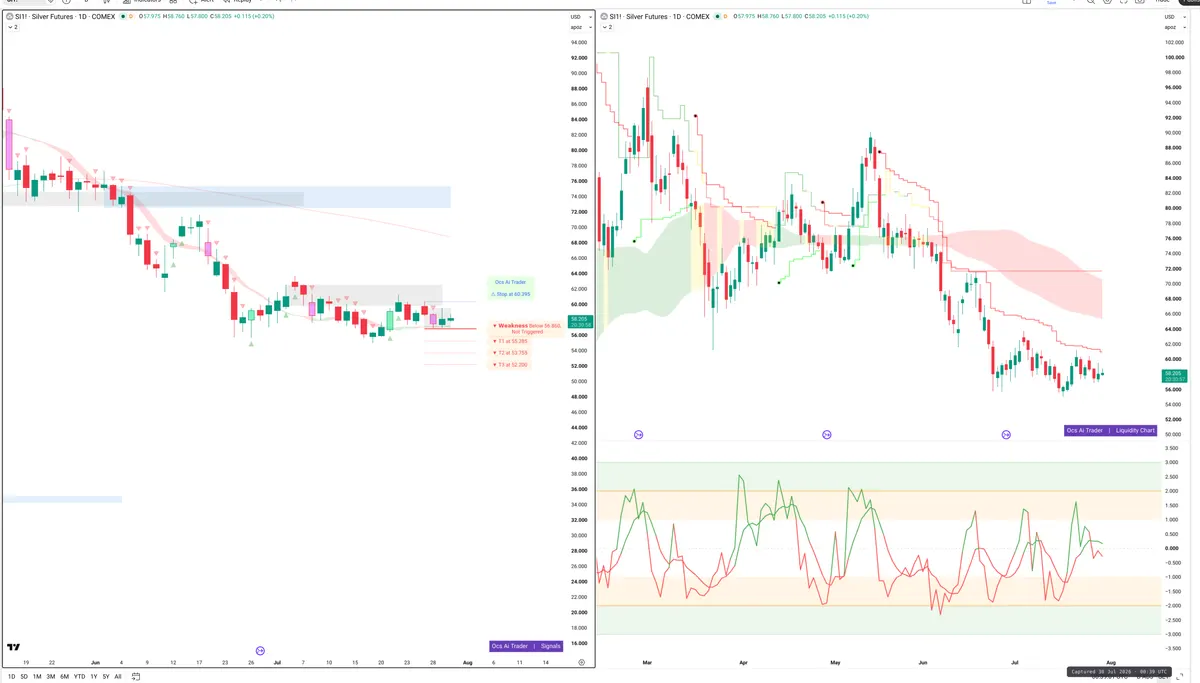Click the Silver Futures symbol logo in left chart
1200x683 pixels.
click(10, 17)
